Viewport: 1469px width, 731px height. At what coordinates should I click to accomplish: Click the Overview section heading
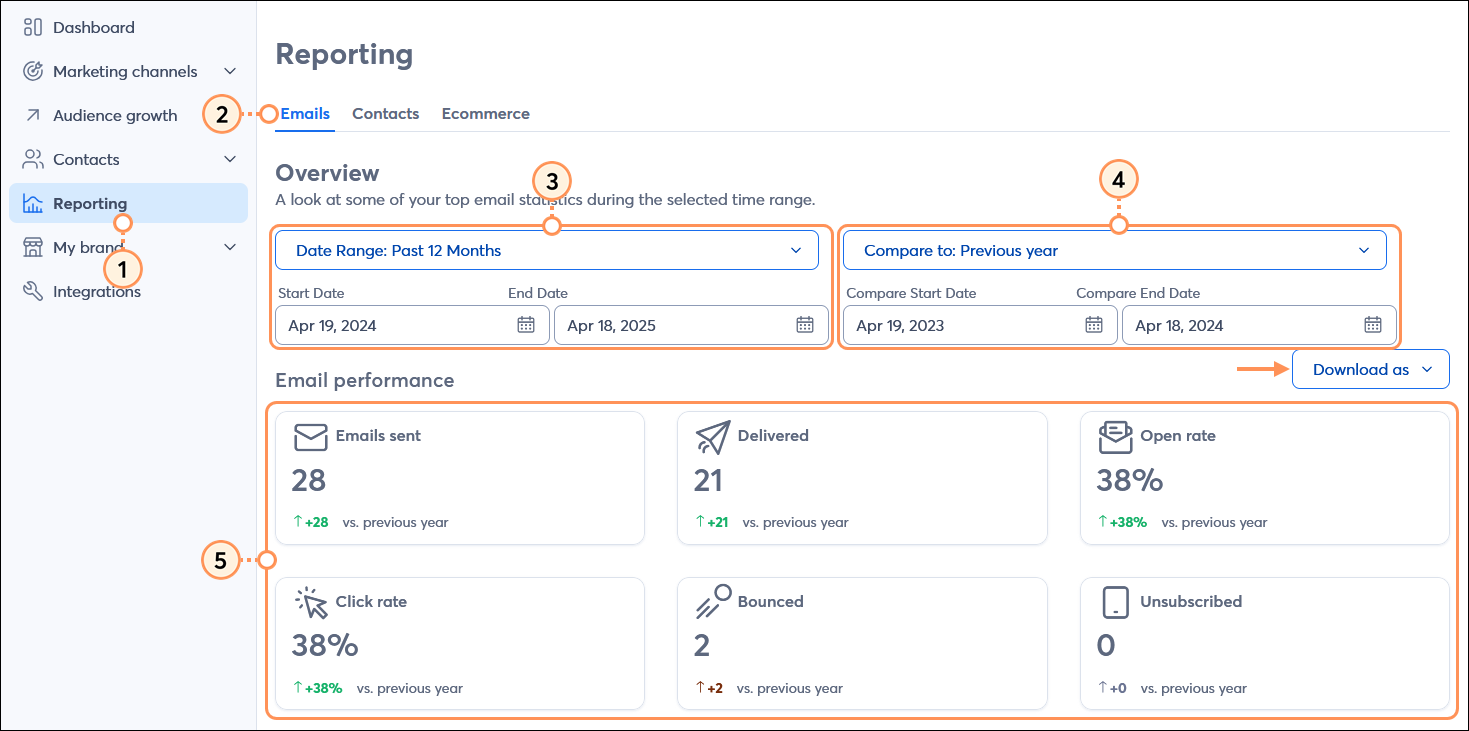328,173
